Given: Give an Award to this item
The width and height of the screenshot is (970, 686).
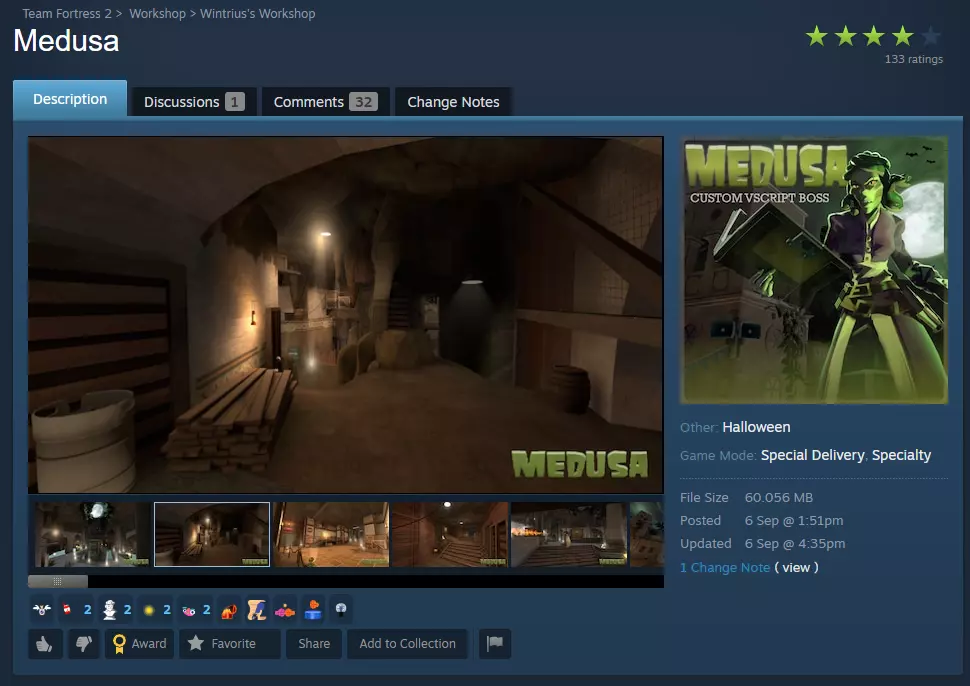Looking at the screenshot, I should 139,644.
